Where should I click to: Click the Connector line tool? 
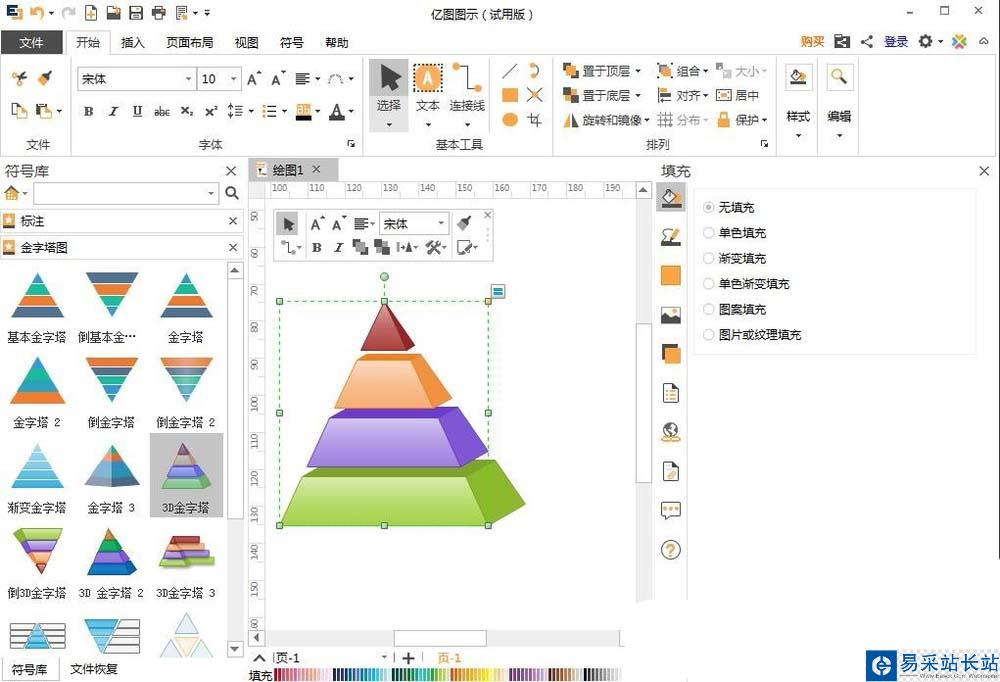(x=466, y=88)
